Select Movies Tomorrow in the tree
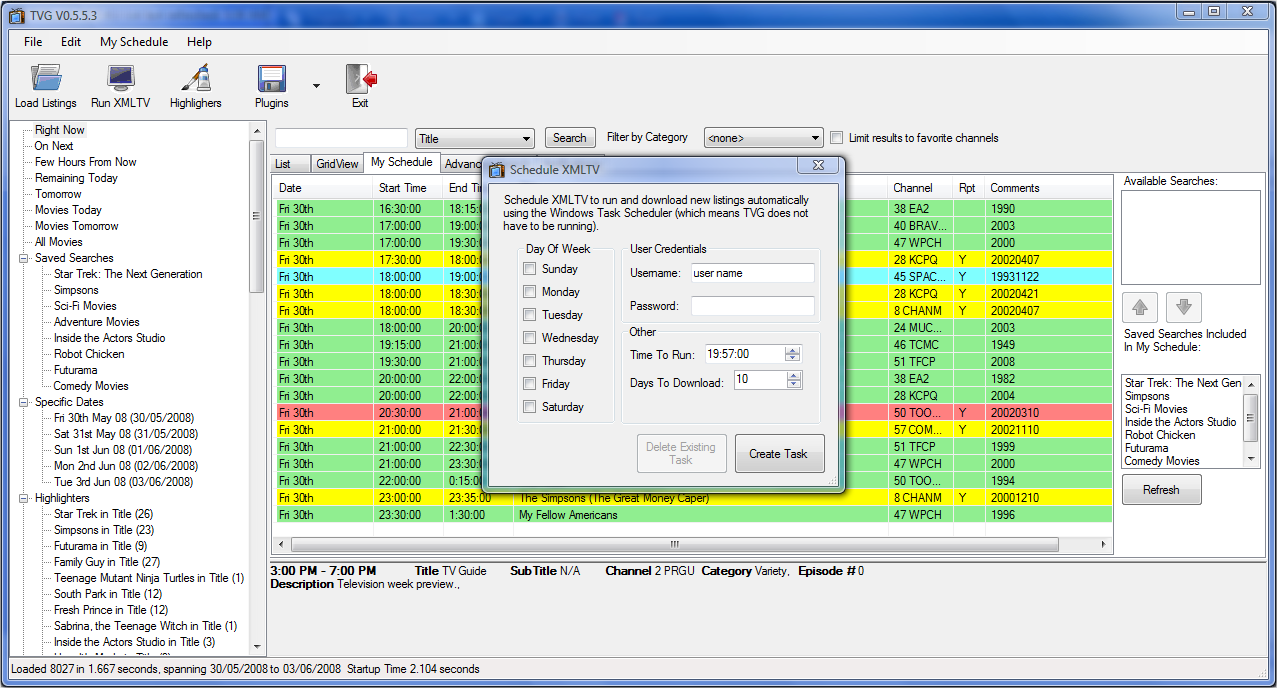Viewport: 1277px width, 688px height. 77,226
